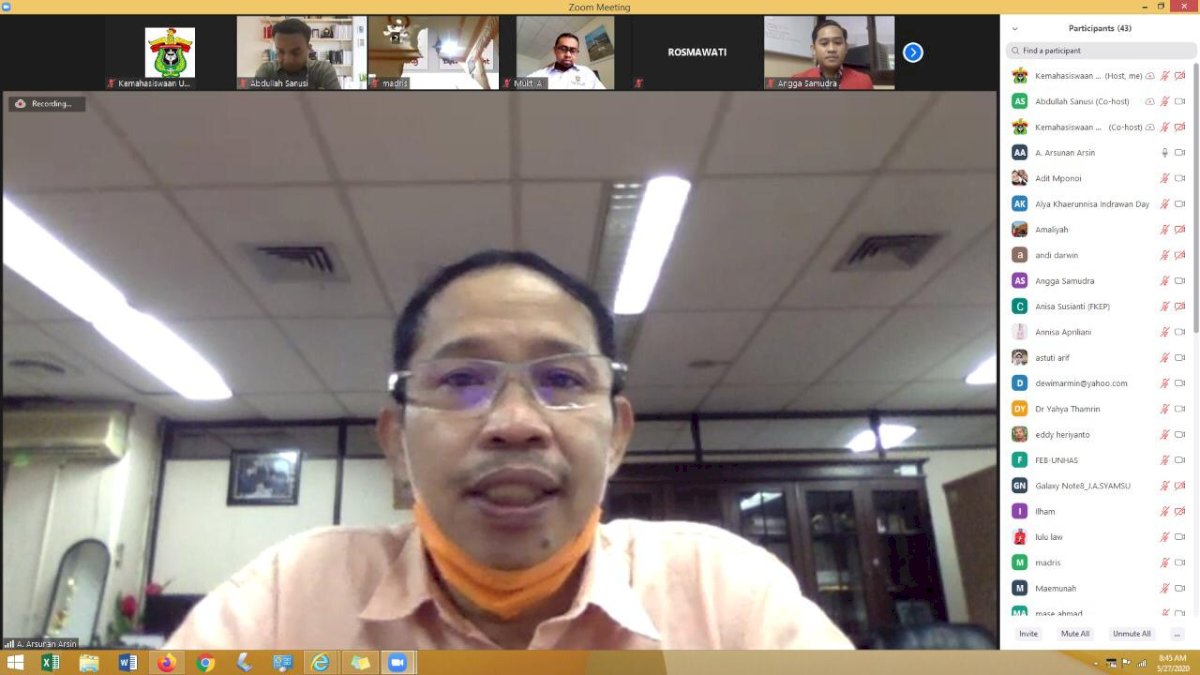The height and width of the screenshot is (675, 1200).
Task: Select participant dewimarmin@yahoo.com in the list
Action: coord(1097,383)
